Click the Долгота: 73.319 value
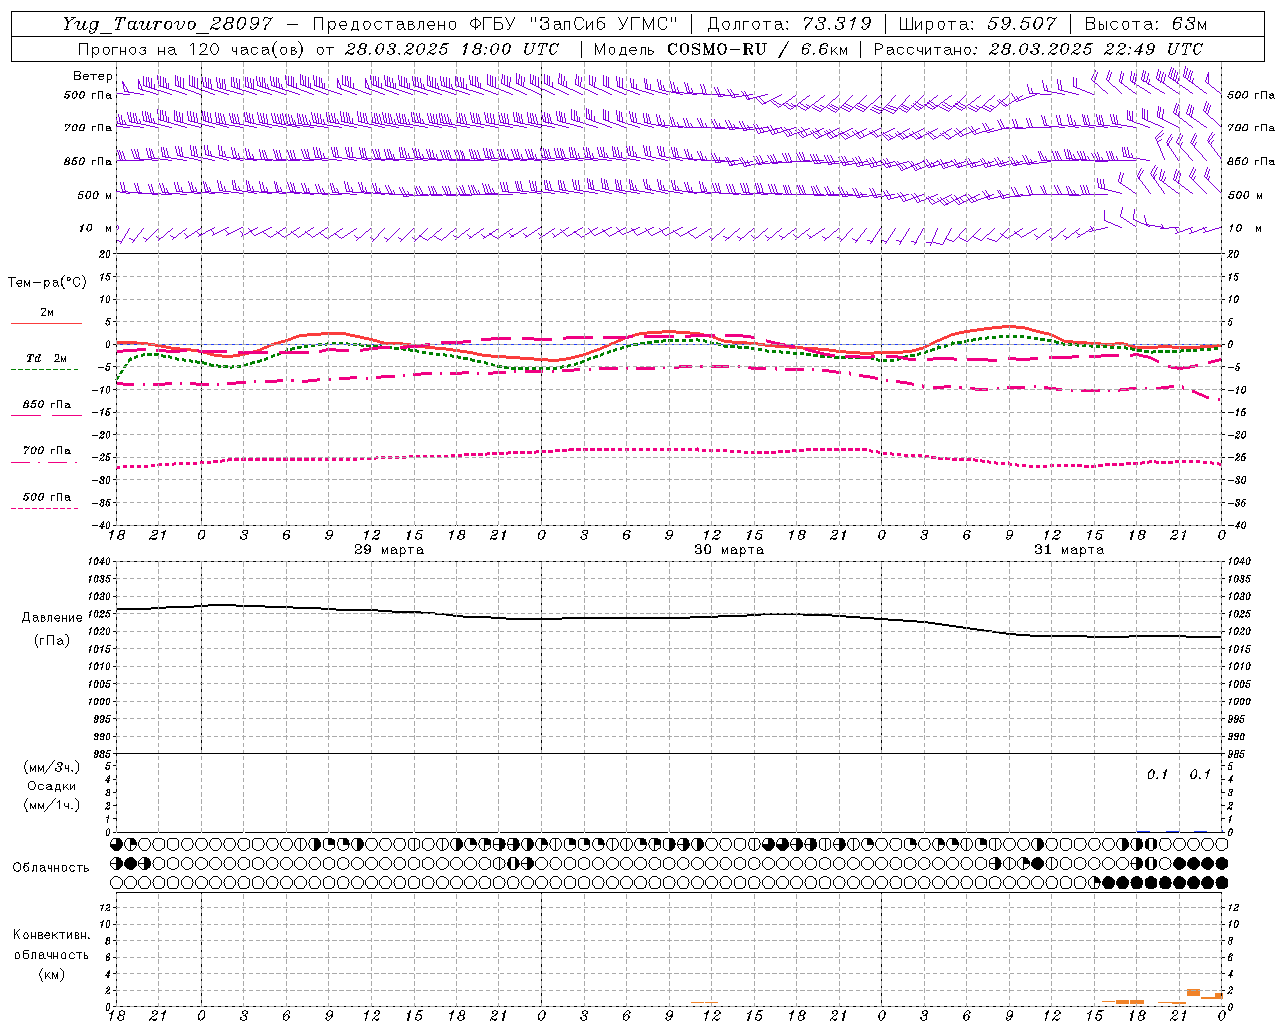Viewport: 1280px width, 1024px height. (789, 24)
